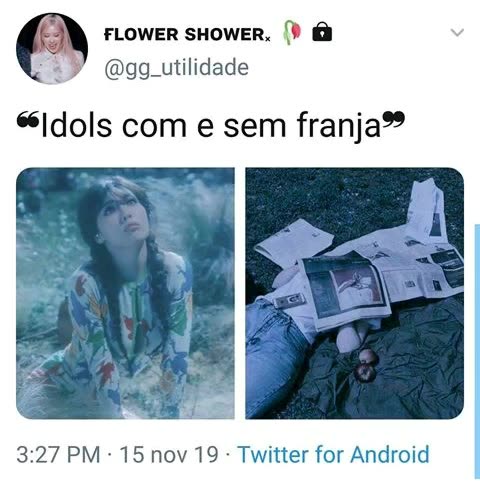The image size is (480, 486).
Task: Click the word franja in tweet text
Action: 339,128
